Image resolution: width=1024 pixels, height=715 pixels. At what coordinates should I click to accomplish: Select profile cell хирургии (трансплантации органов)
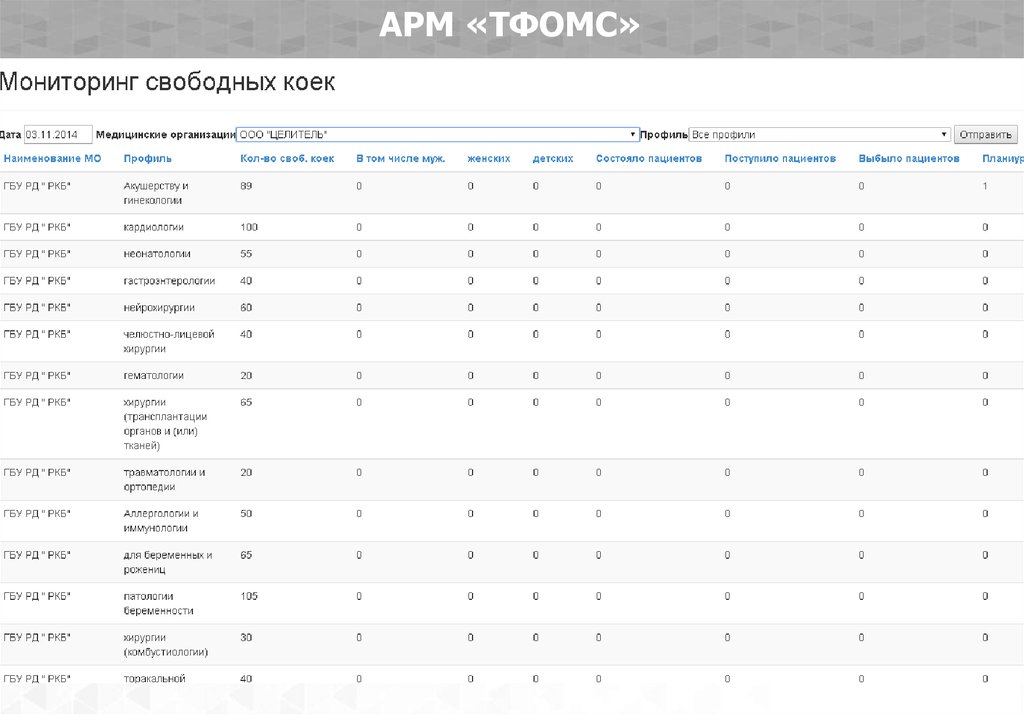(165, 424)
